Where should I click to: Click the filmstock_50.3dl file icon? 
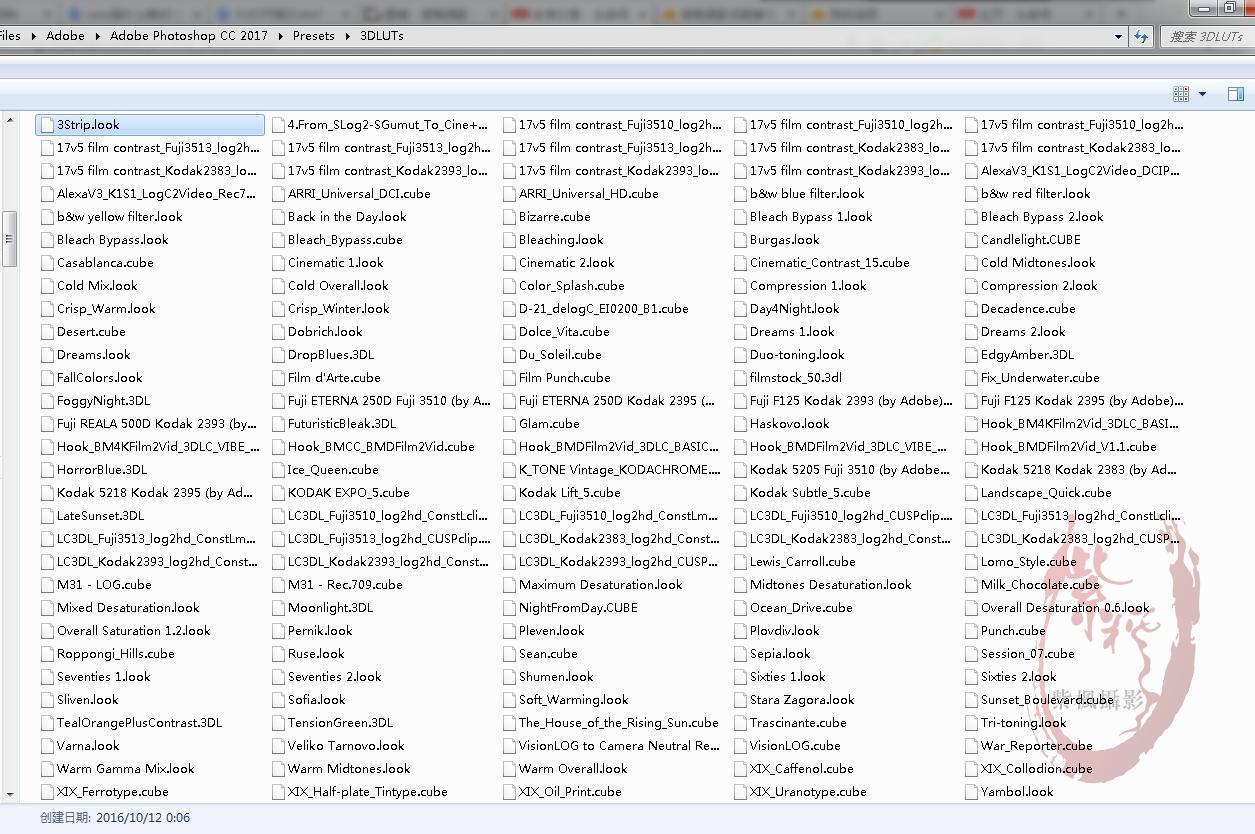click(x=741, y=378)
